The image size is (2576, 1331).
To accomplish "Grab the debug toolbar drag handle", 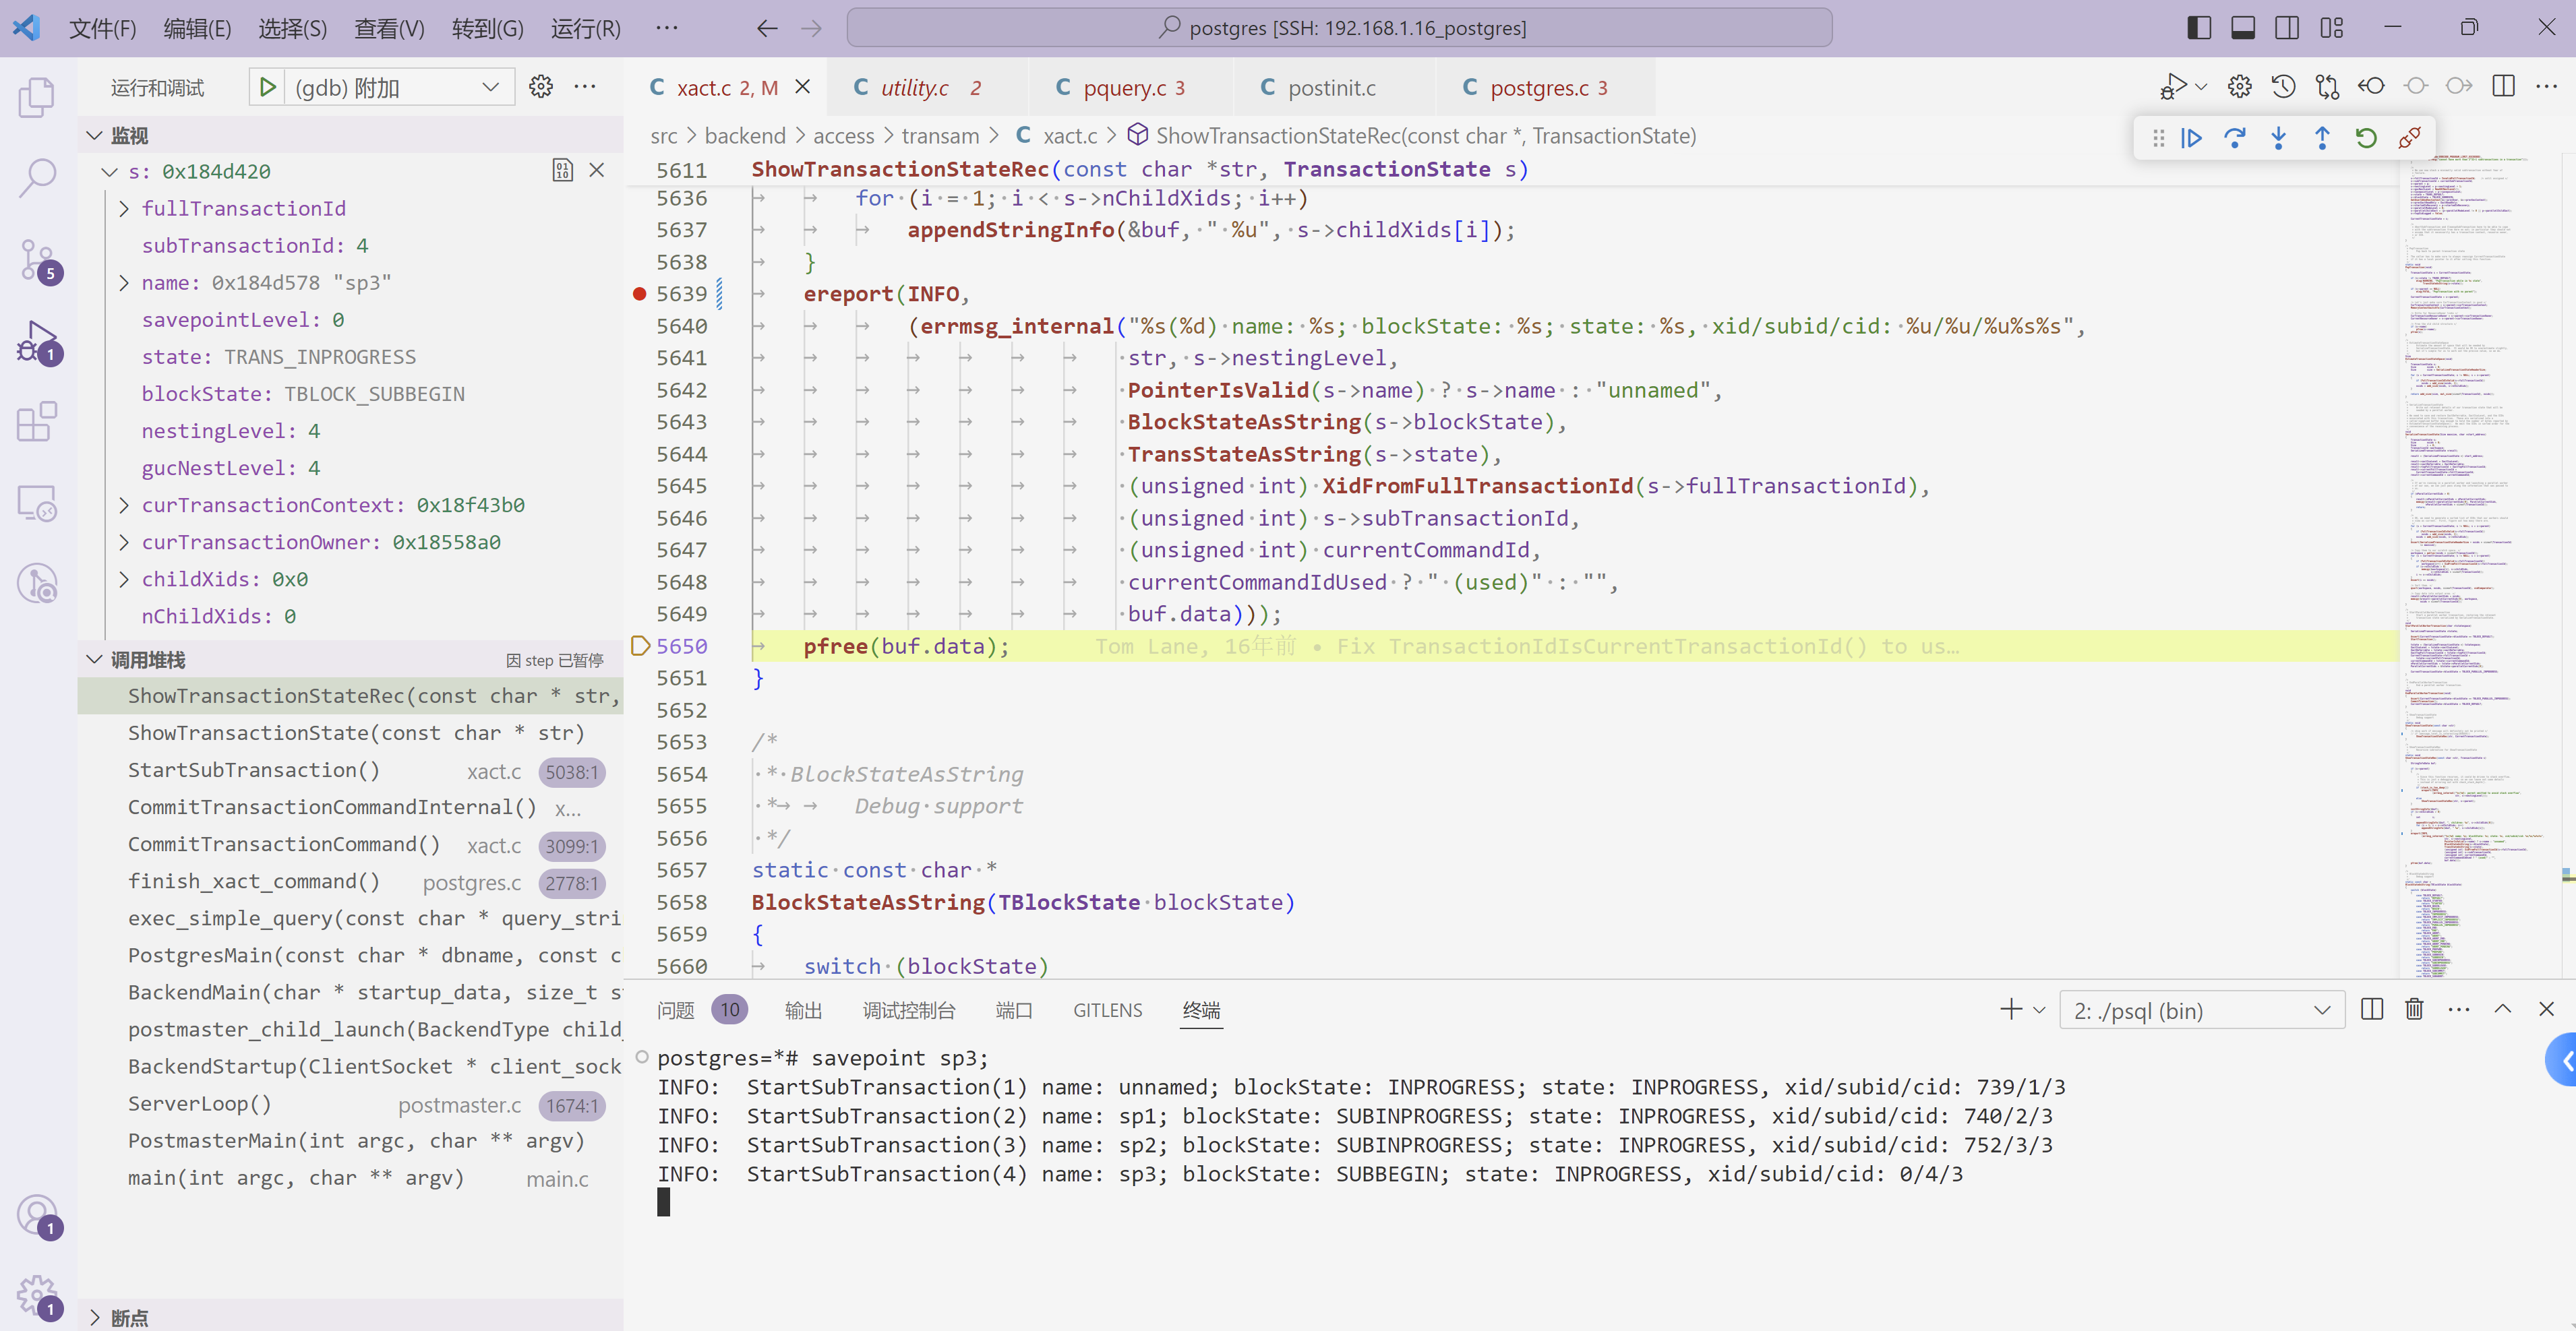I will (2158, 138).
